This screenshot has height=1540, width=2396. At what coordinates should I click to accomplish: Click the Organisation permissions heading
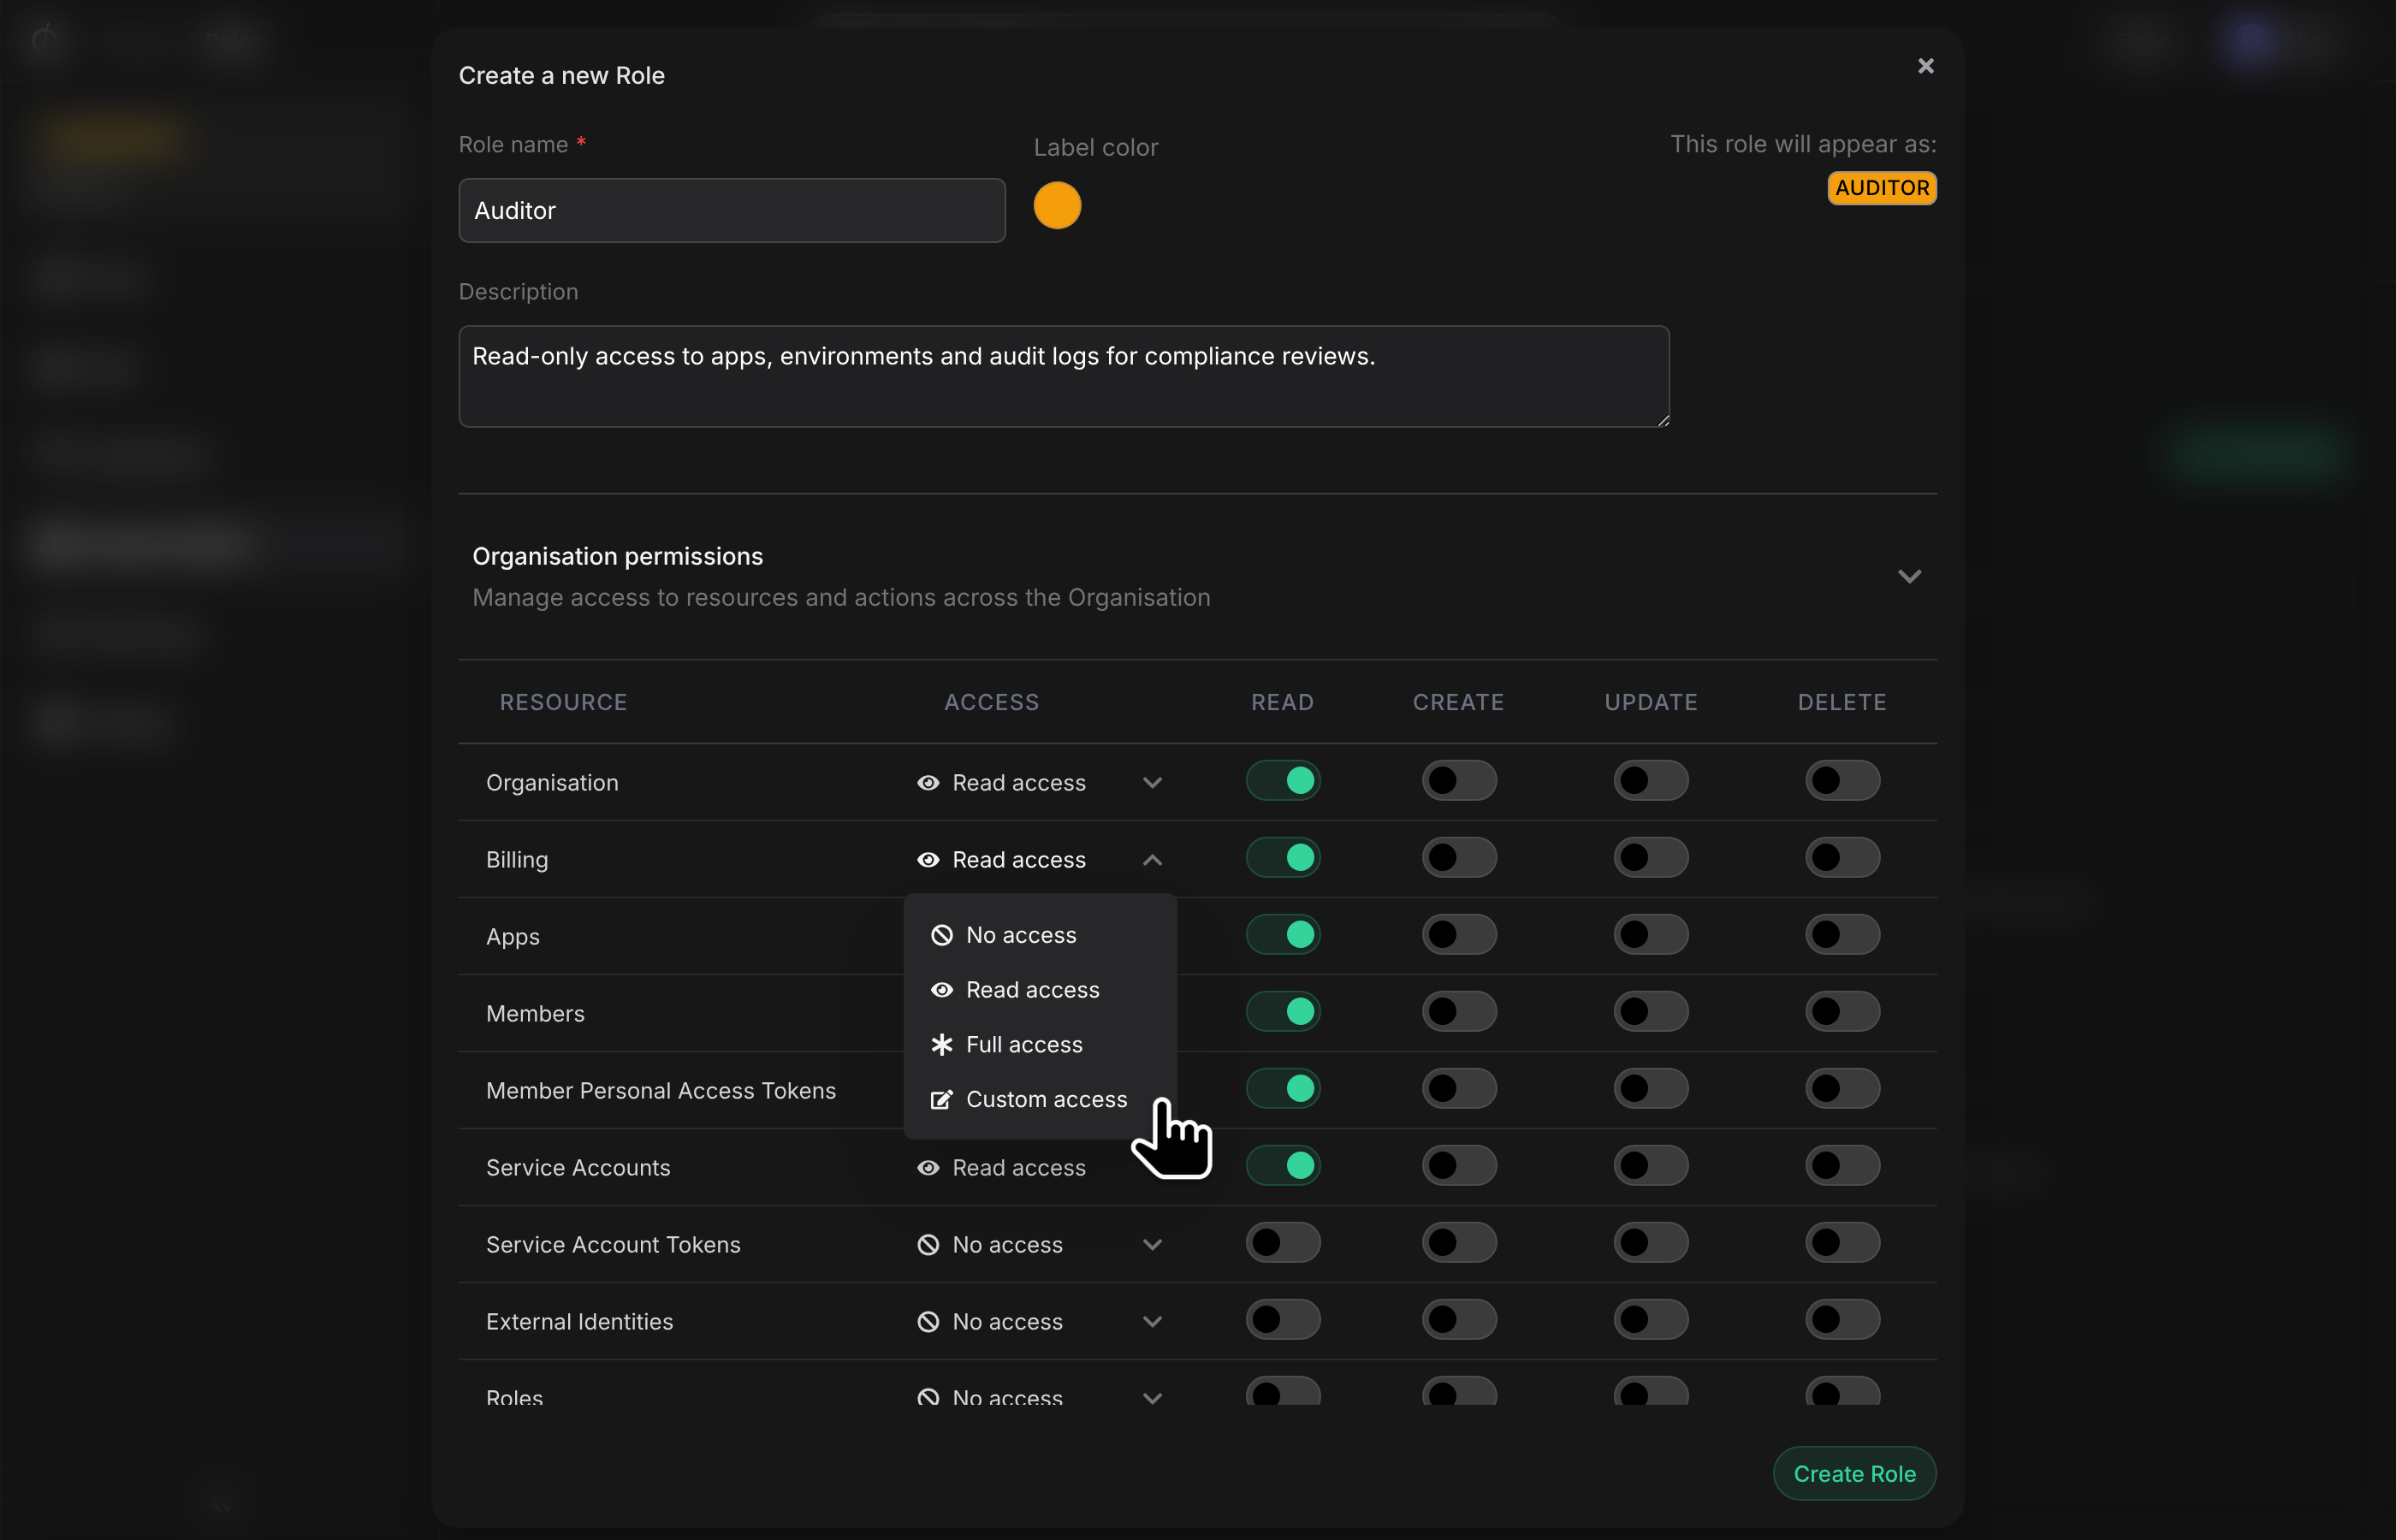pyautogui.click(x=617, y=556)
